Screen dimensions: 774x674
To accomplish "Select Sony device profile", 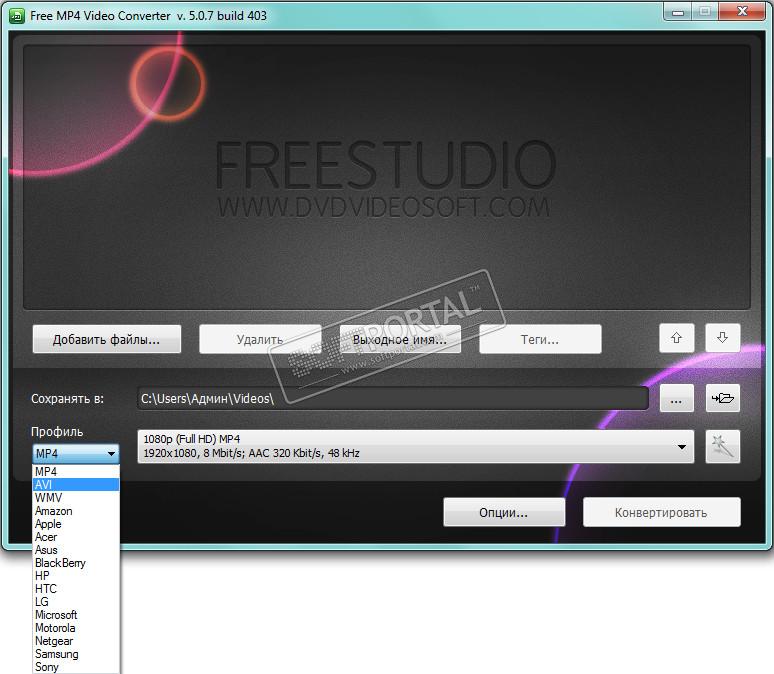I will click(x=76, y=667).
